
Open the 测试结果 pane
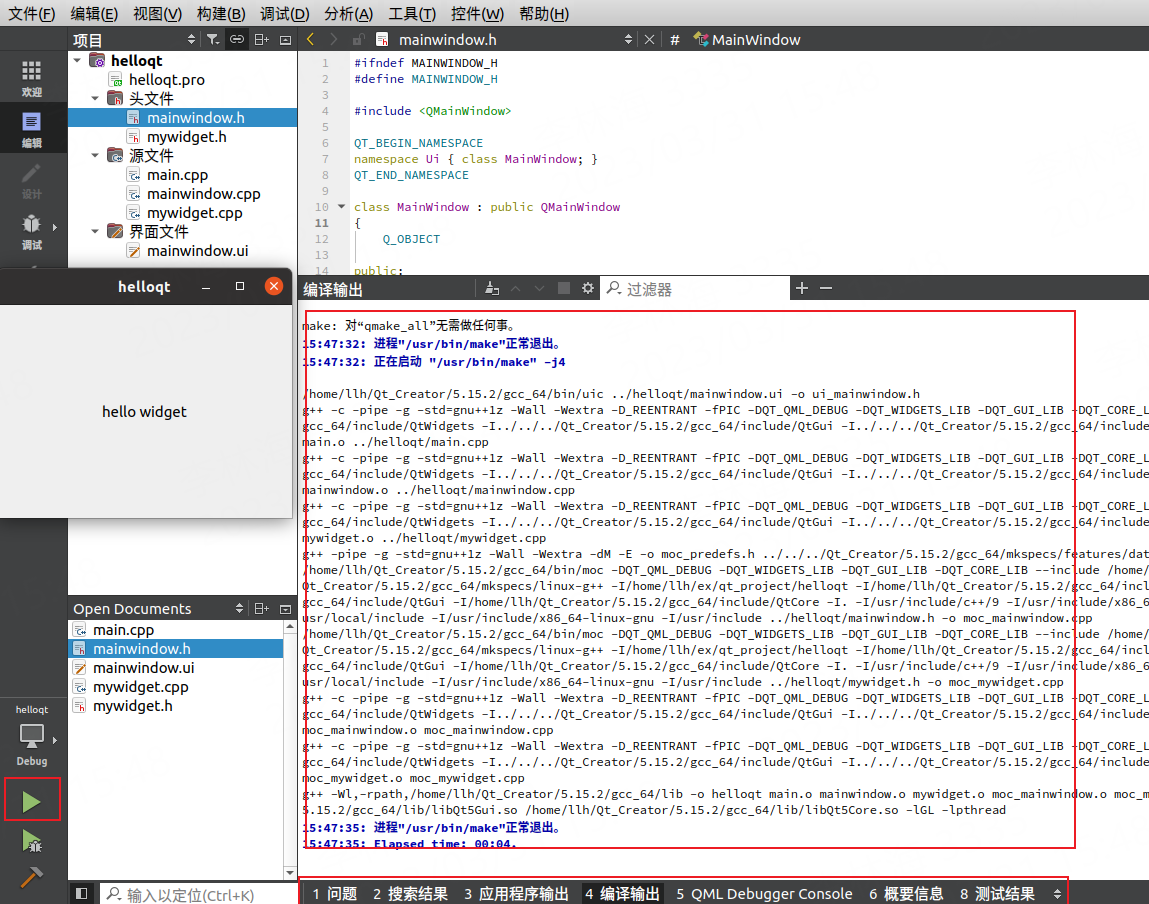pyautogui.click(x=997, y=894)
